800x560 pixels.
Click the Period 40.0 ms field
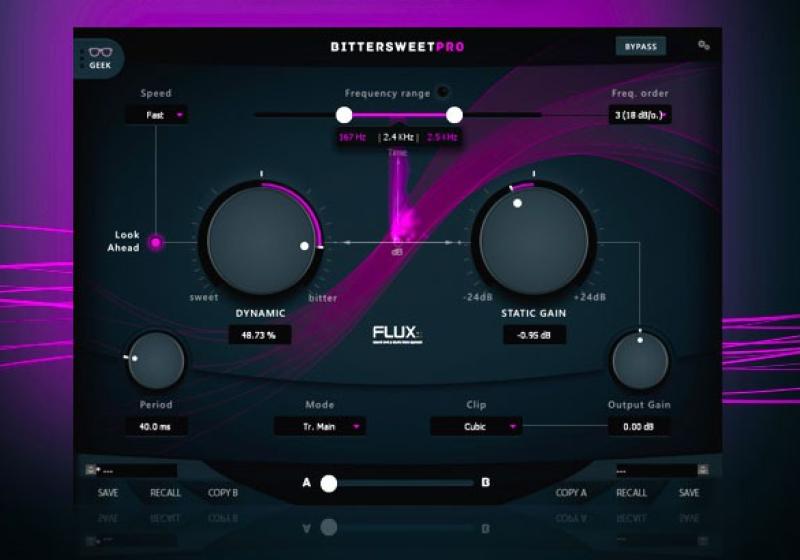(156, 426)
